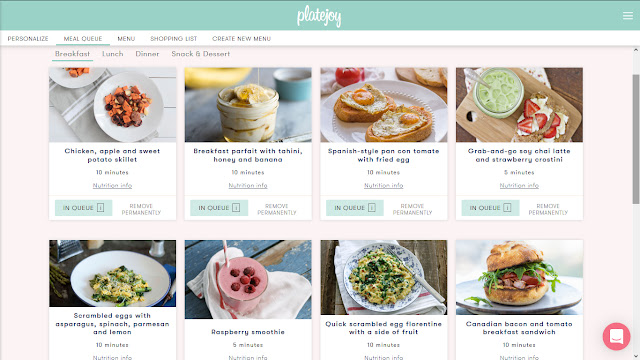Click info icon on chicken skillet queue button
The image size is (640, 360).
tap(100, 208)
